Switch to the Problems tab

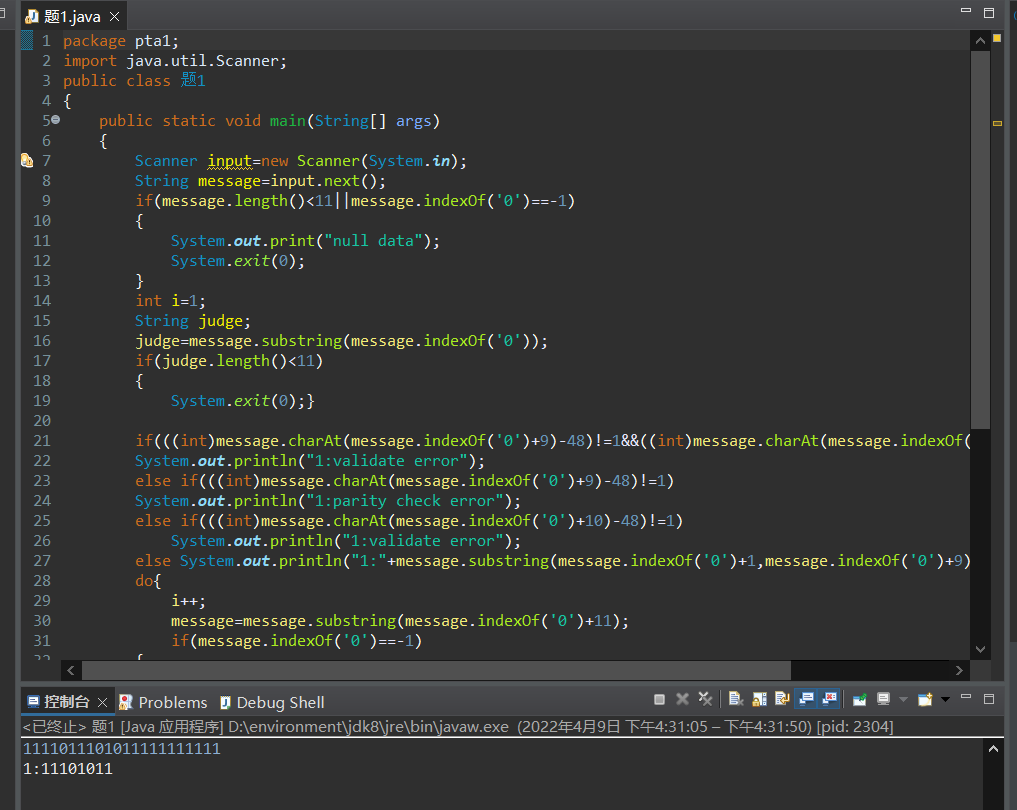tap(163, 702)
